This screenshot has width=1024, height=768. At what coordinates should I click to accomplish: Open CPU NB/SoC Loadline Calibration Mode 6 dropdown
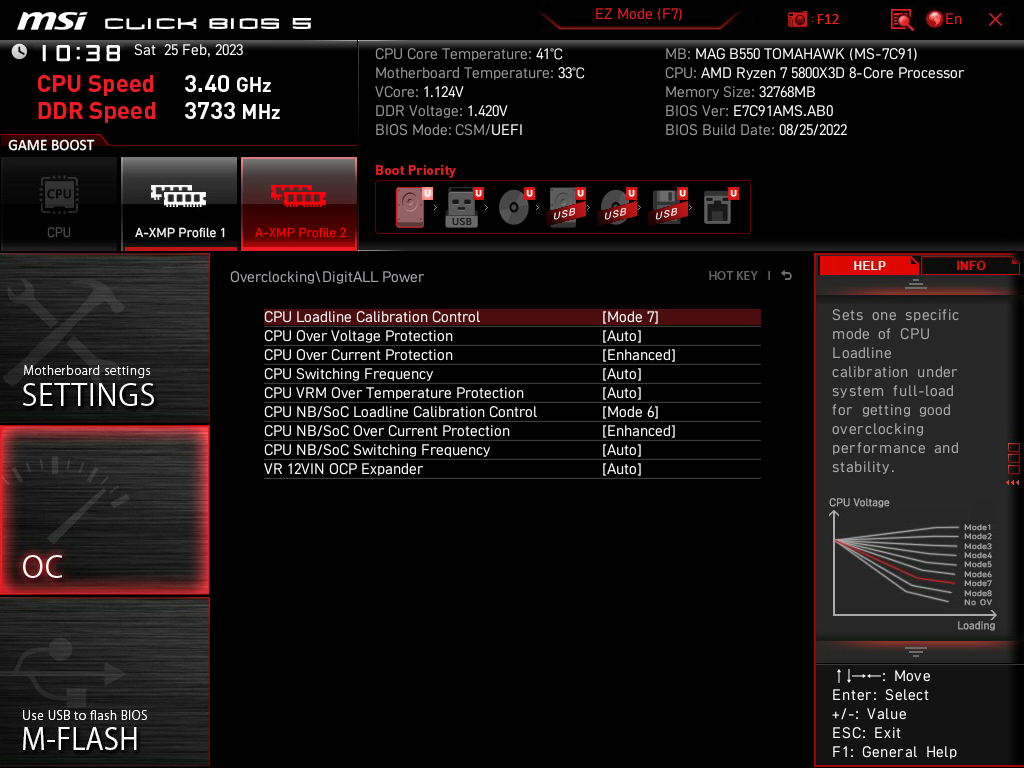pos(630,411)
